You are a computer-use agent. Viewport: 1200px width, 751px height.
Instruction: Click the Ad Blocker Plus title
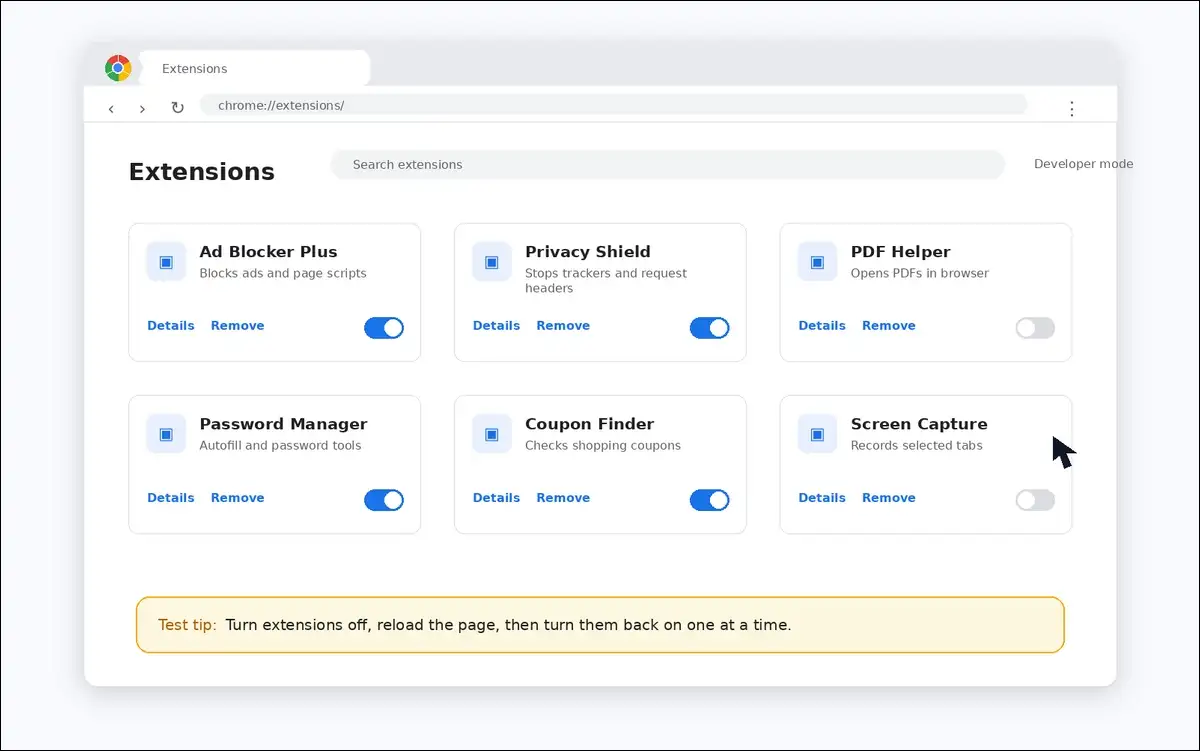click(x=269, y=252)
